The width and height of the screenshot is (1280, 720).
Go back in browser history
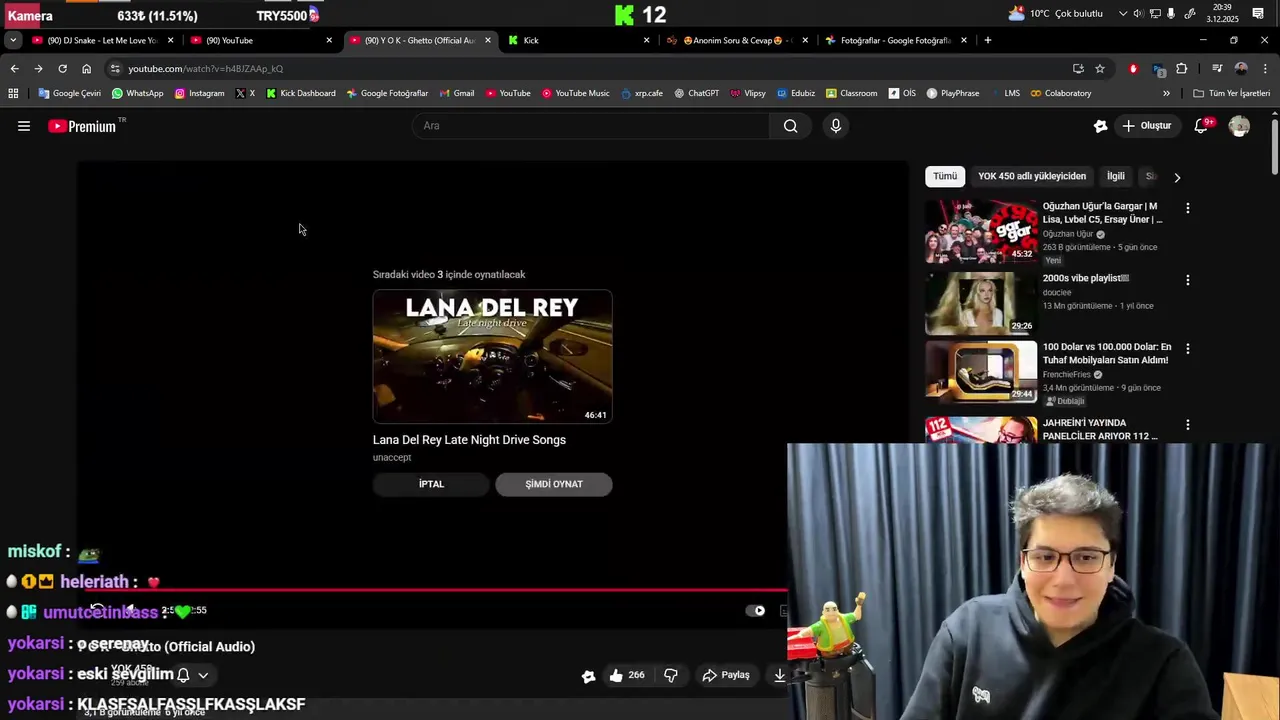pyautogui.click(x=14, y=68)
